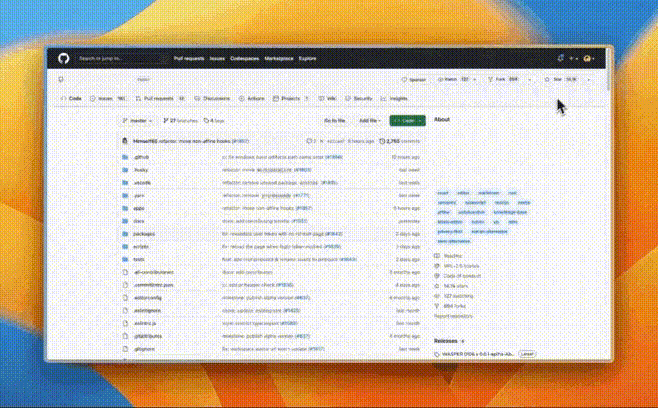
Task: Switch to the repository Issues tab
Action: (107, 99)
